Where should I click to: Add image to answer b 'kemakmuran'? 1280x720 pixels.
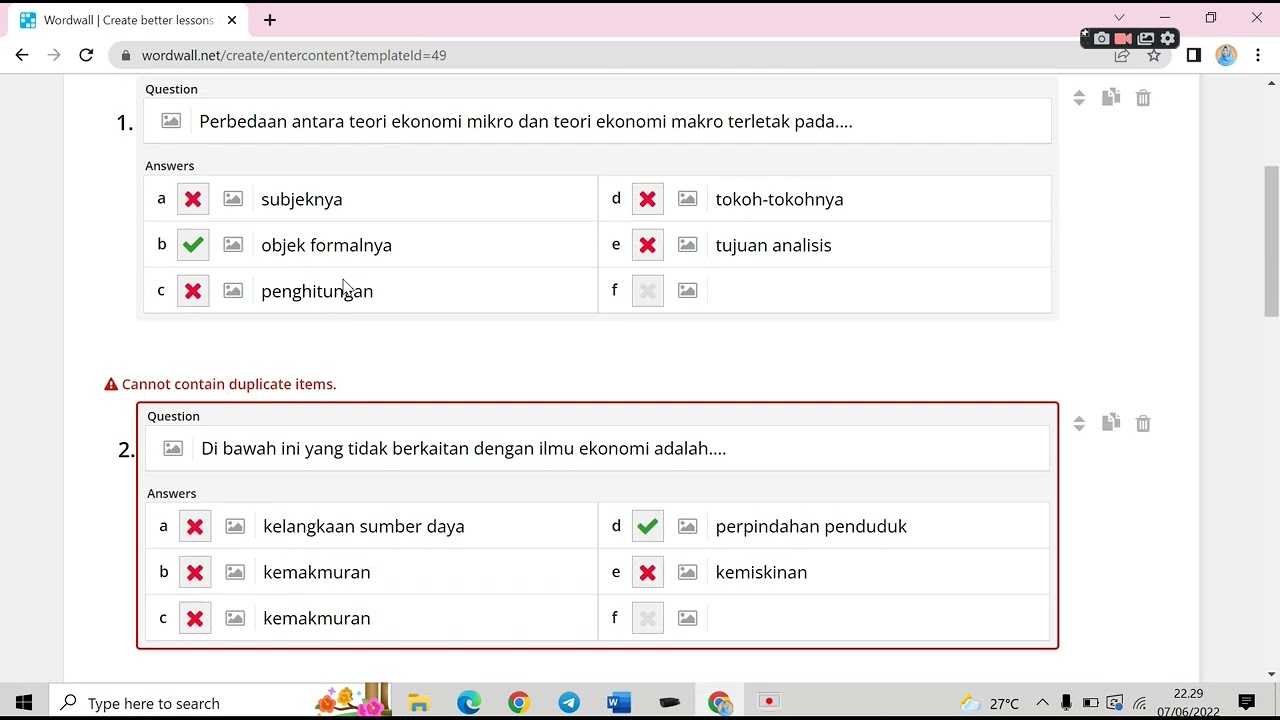[x=235, y=572]
